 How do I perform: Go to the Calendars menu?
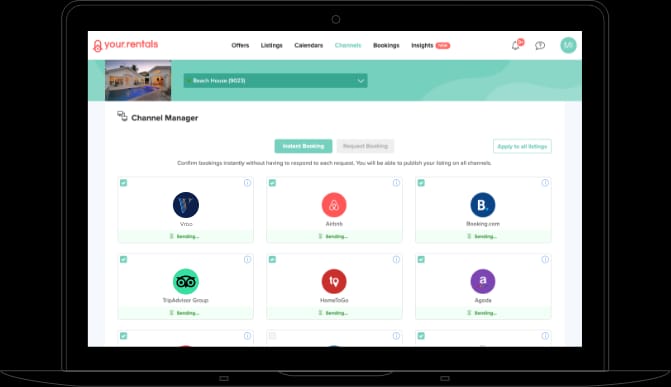point(309,45)
